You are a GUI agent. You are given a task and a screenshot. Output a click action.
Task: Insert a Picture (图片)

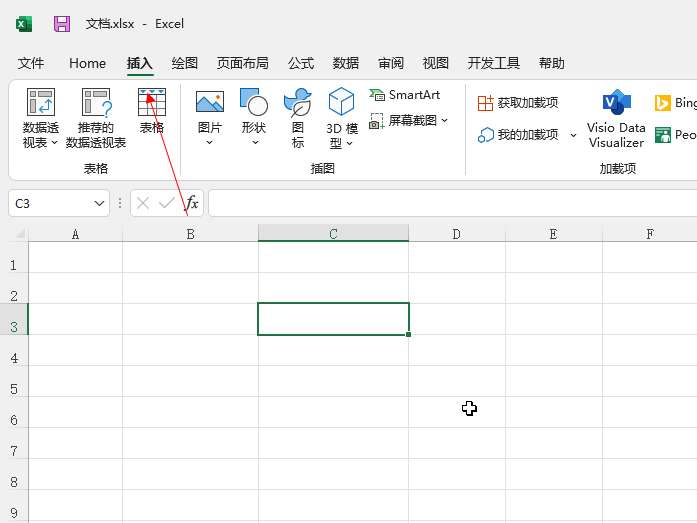pos(209,117)
